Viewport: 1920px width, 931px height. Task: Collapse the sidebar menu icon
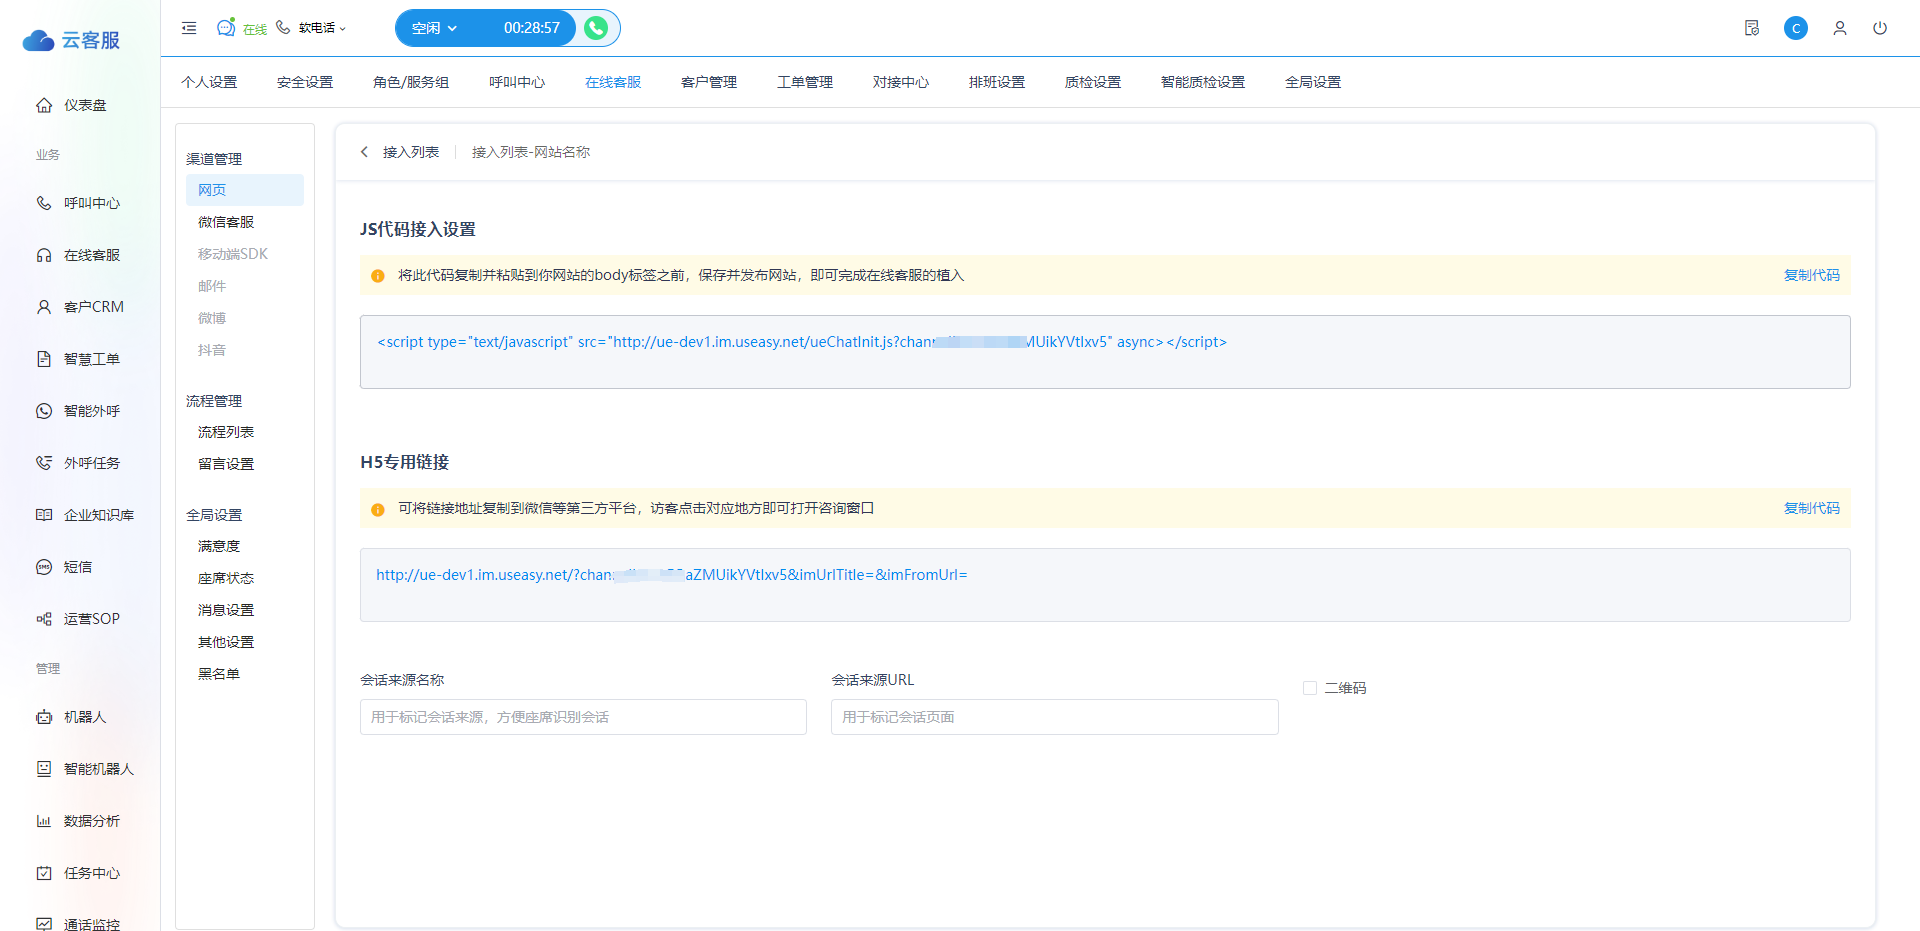pos(189,28)
